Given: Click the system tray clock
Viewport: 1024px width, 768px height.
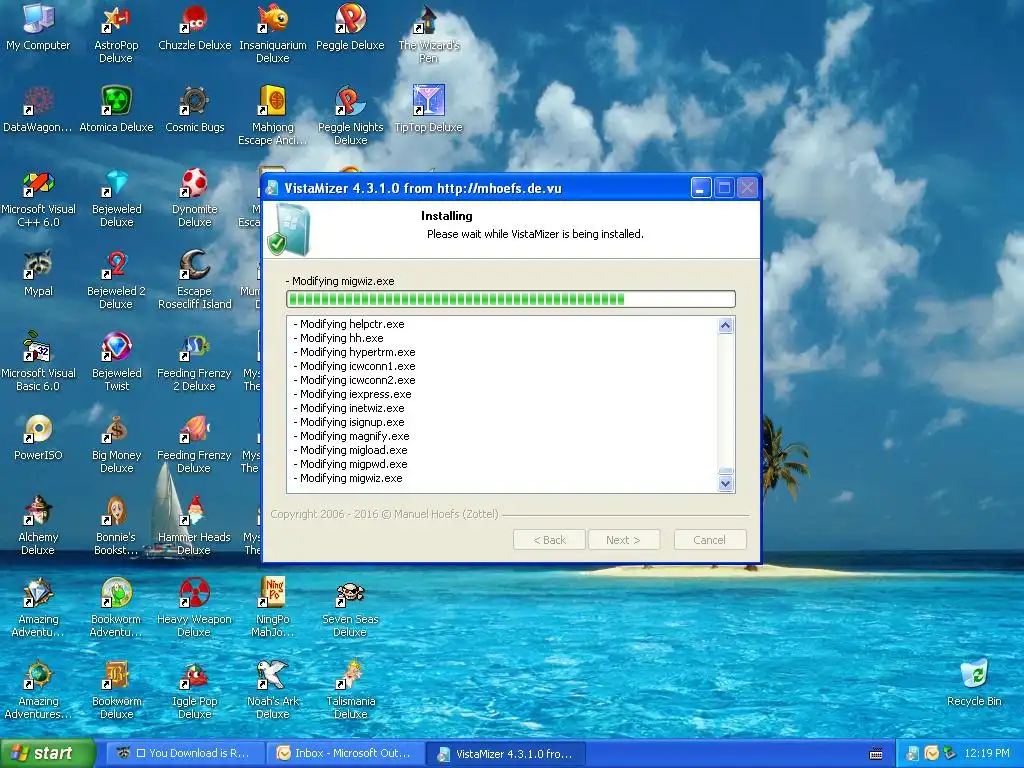Looking at the screenshot, I should (x=987, y=754).
